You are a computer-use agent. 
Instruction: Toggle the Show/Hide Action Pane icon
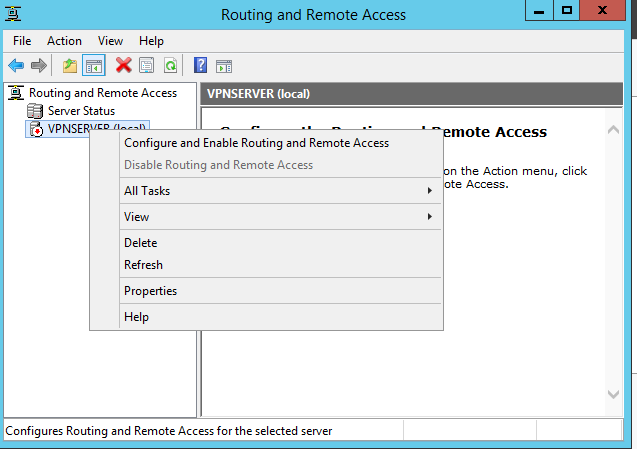tap(224, 65)
